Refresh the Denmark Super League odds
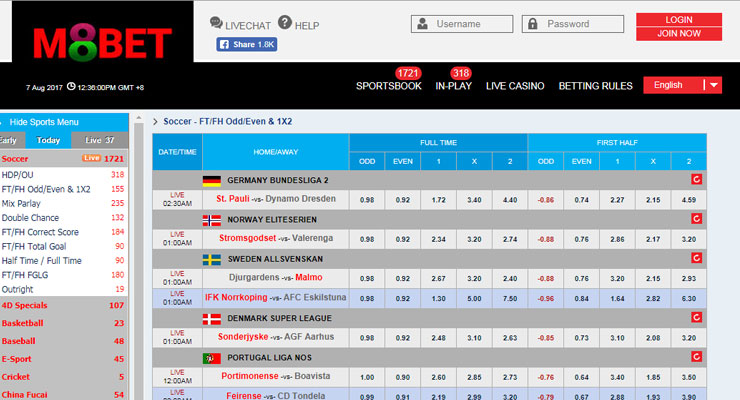The height and width of the screenshot is (400, 740). pos(725,318)
